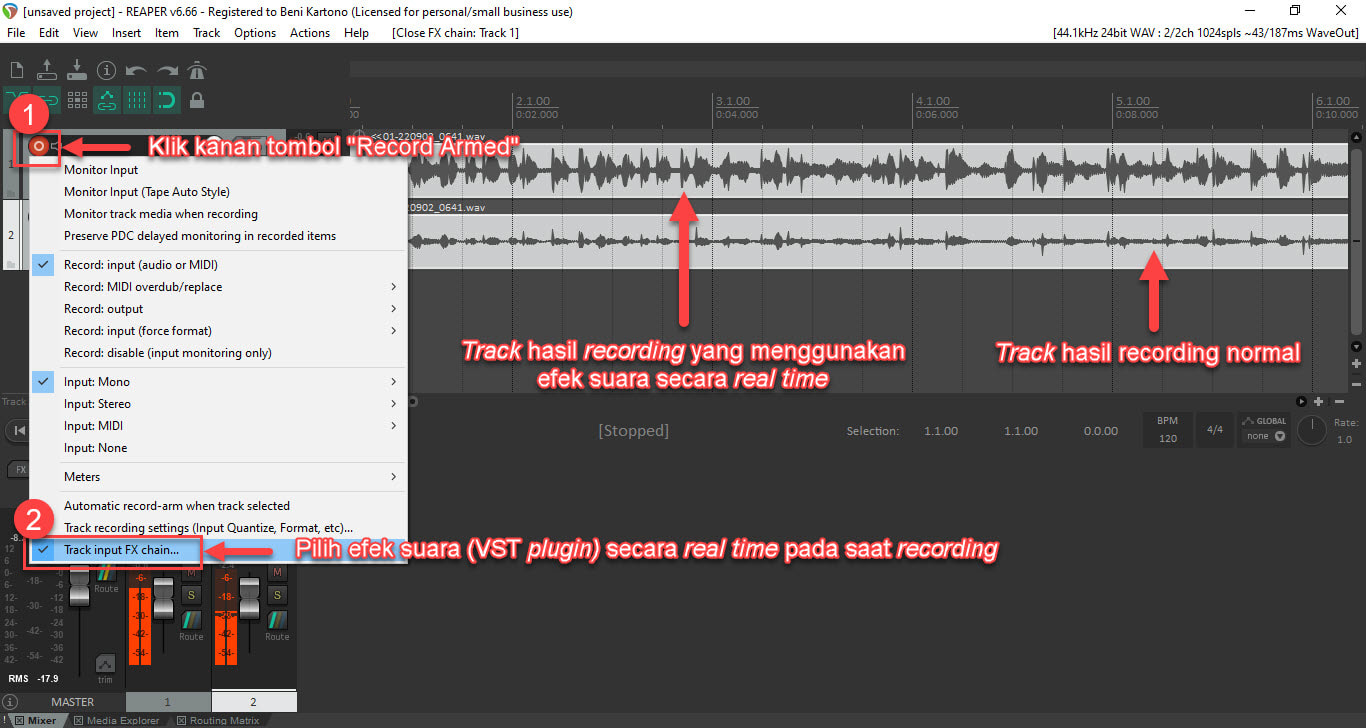Open checked Track input FX chain entry
Viewport: 1366px width, 728px height.
(x=218, y=550)
